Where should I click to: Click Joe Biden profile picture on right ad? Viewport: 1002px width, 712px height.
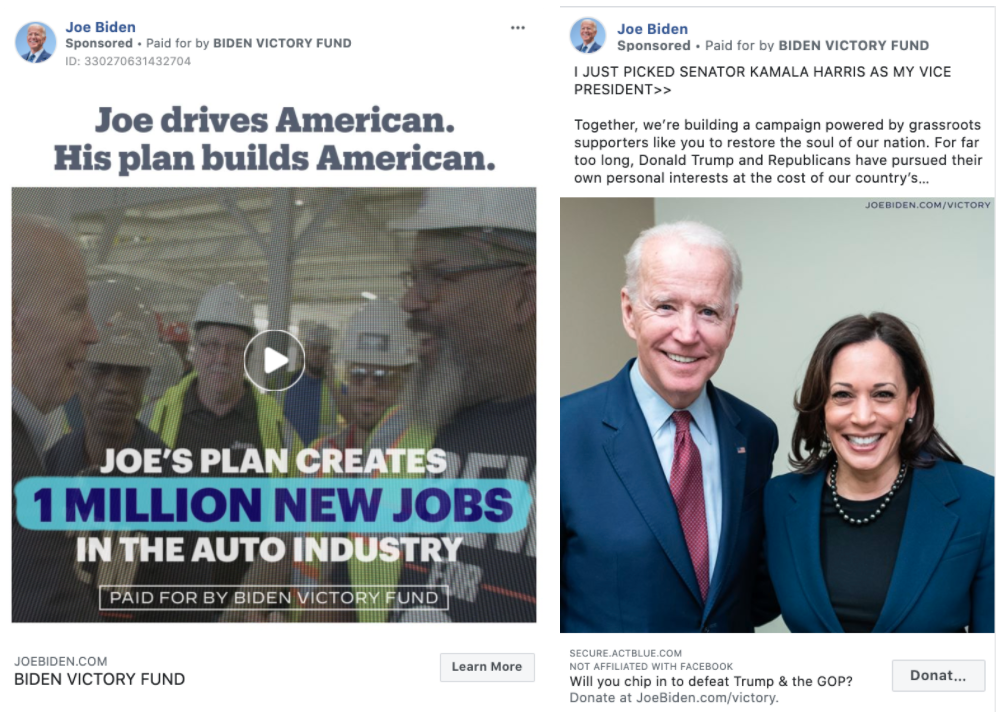coord(587,35)
